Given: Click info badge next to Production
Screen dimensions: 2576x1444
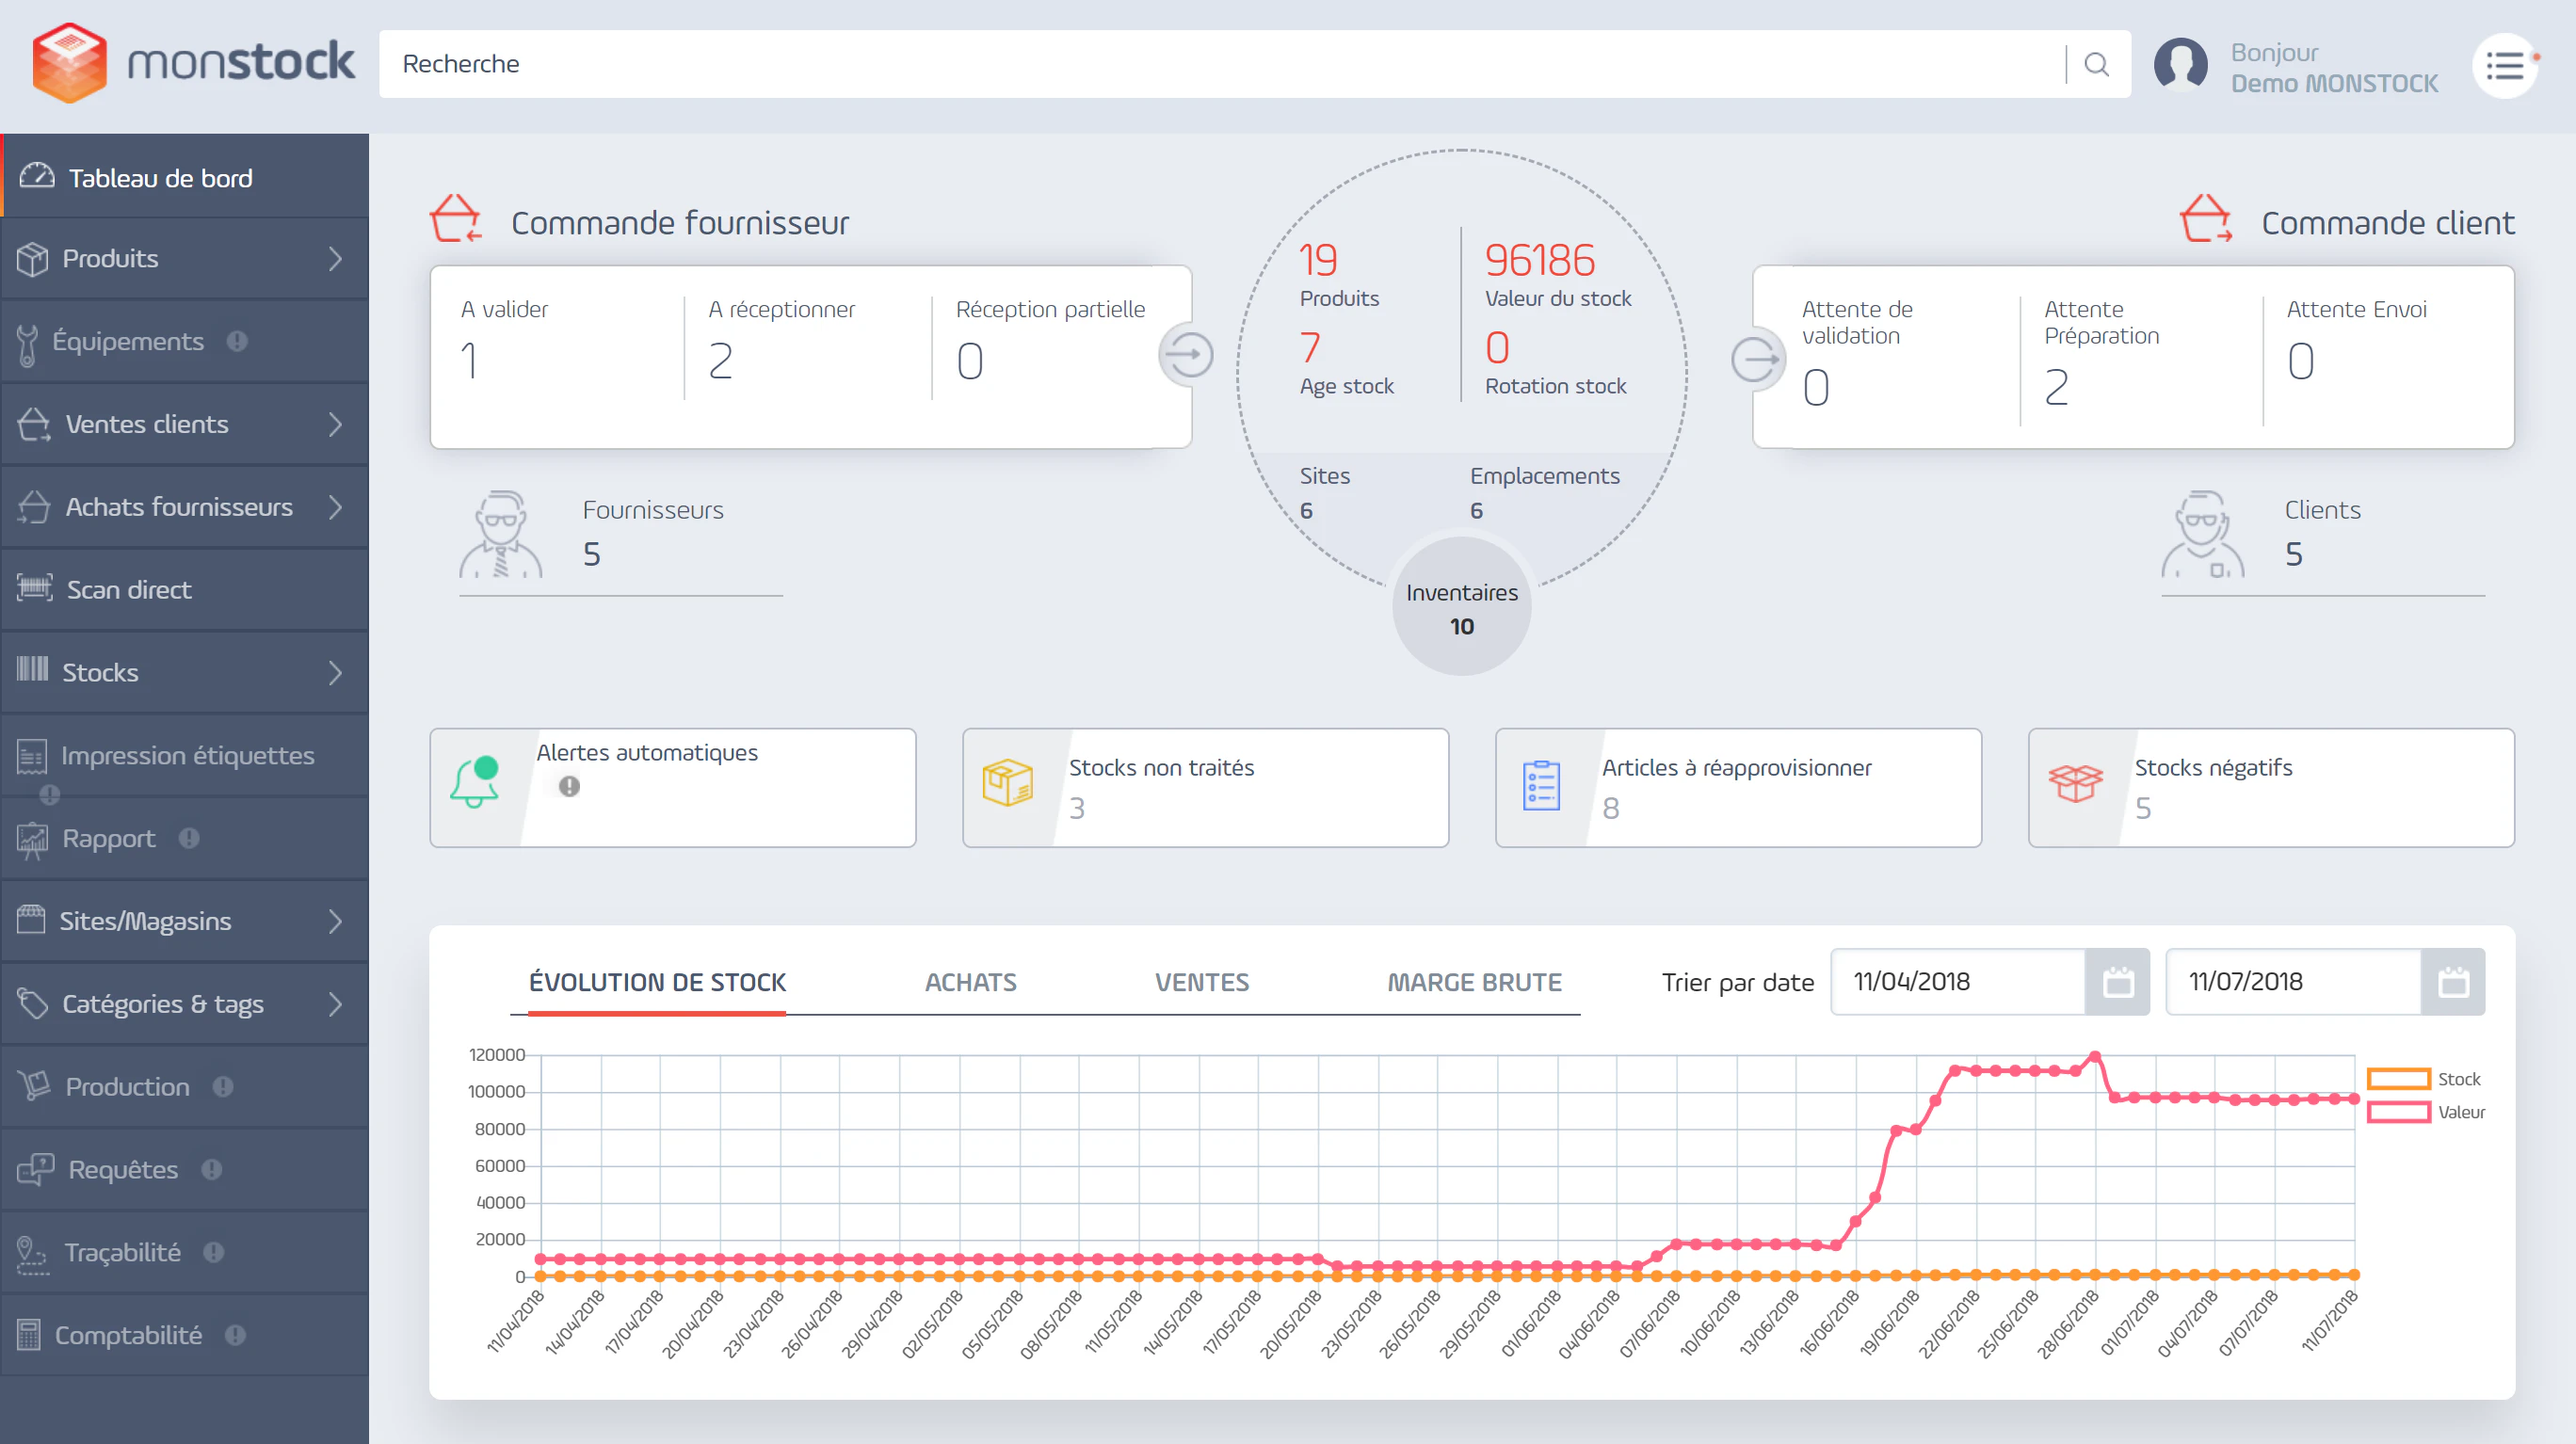Looking at the screenshot, I should point(223,1087).
